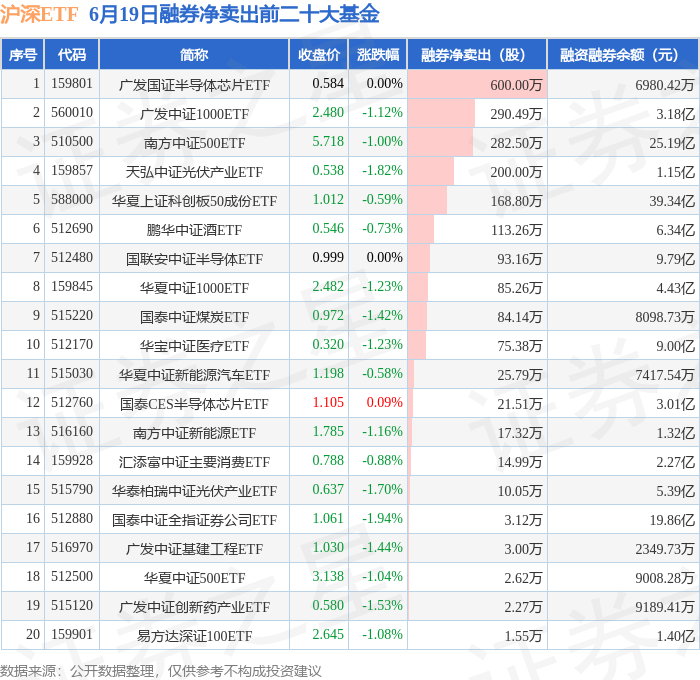The width and height of the screenshot is (700, 680).
Task: Click the closing price 5.718
Action: [x=328, y=142]
